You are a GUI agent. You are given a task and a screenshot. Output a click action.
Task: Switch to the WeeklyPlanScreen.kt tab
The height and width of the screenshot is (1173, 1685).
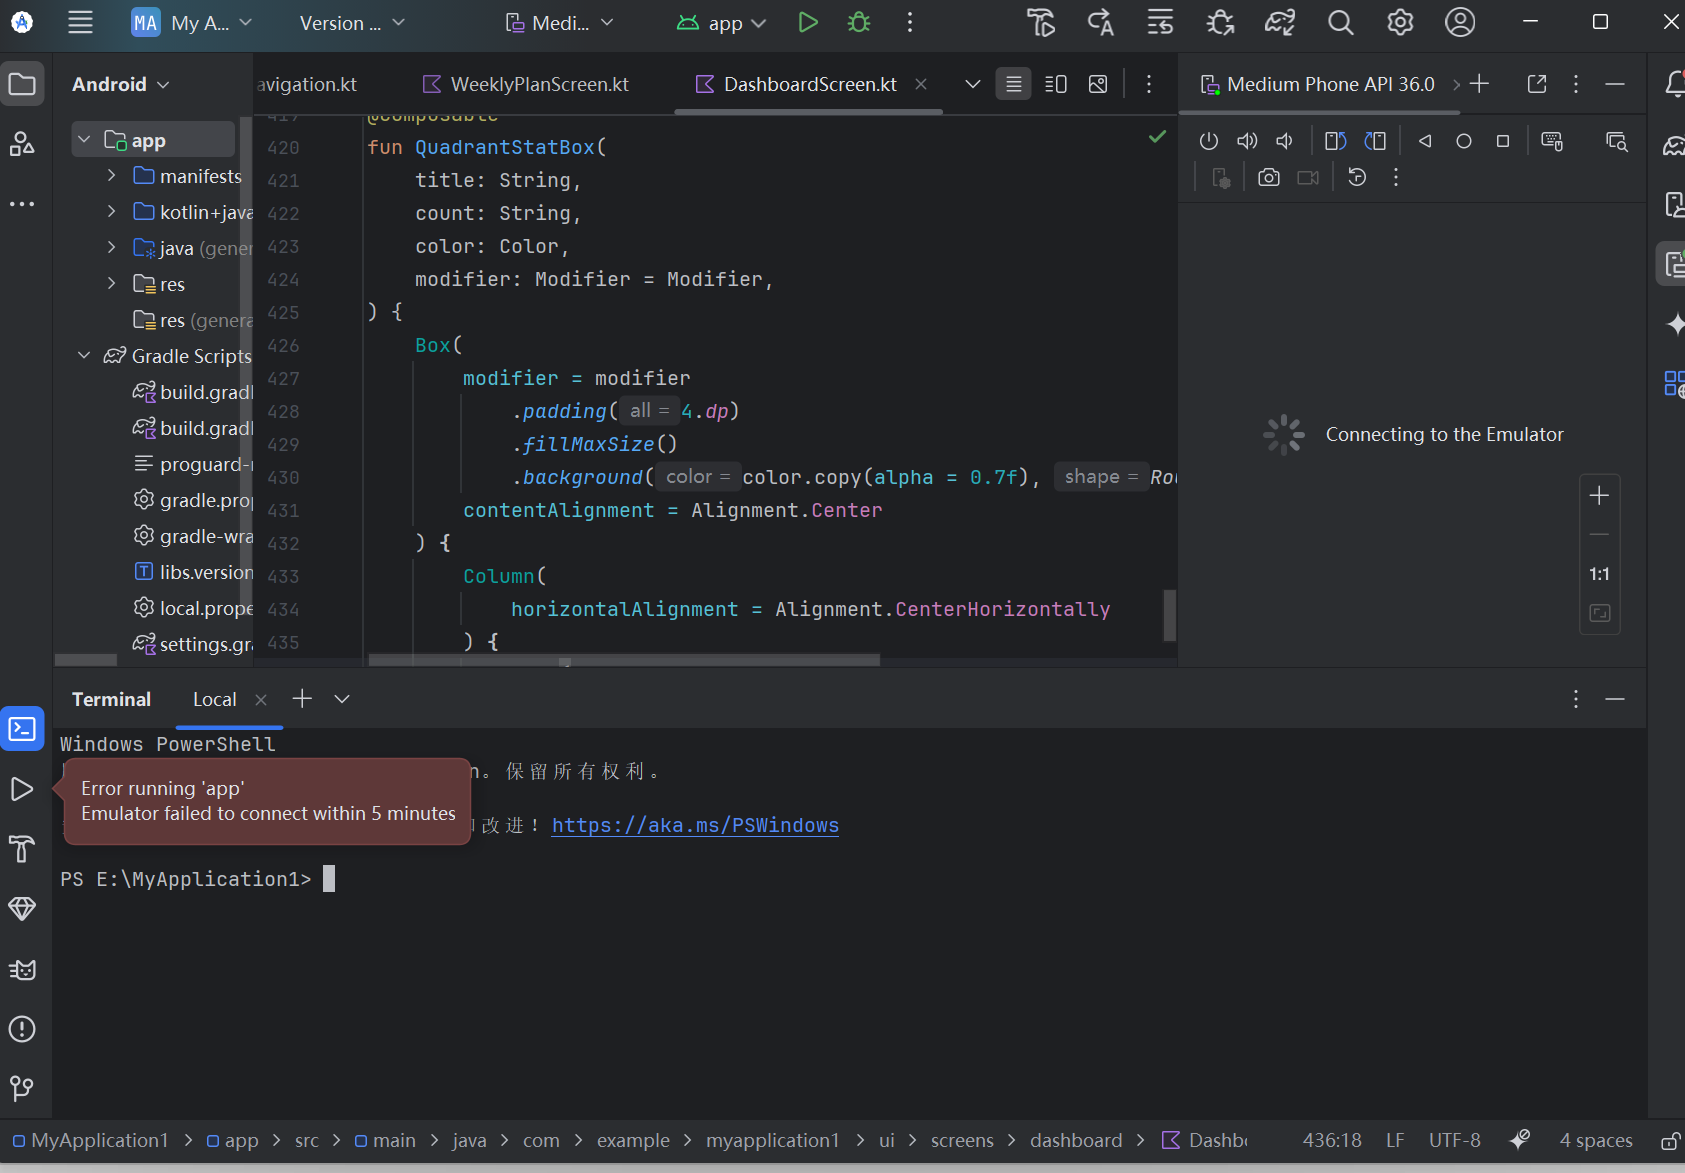[527, 84]
